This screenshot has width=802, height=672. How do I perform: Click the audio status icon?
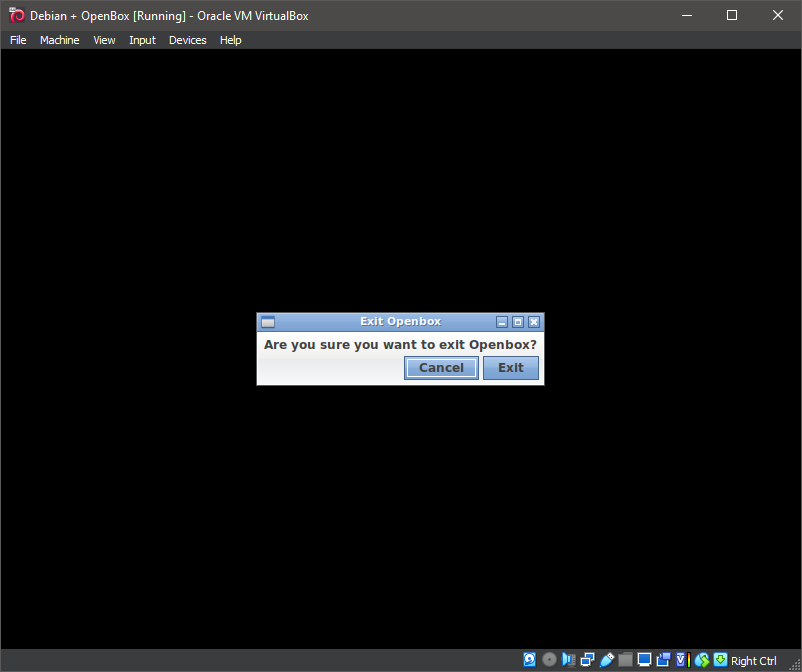tap(568, 660)
